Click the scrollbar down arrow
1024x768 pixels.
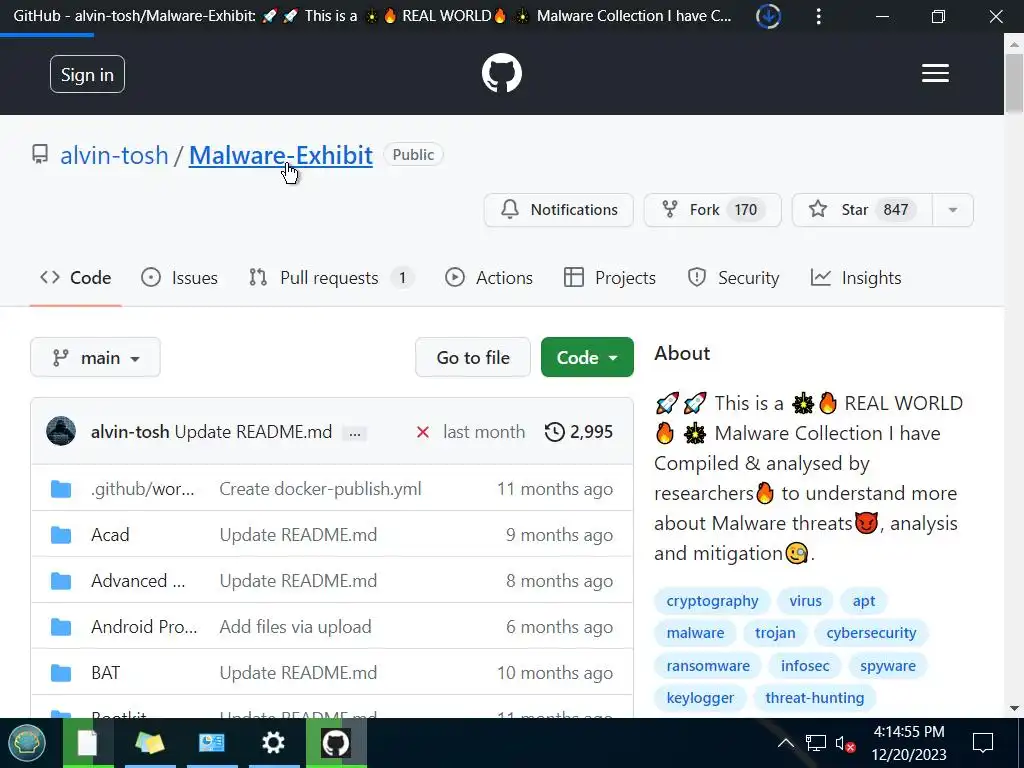pyautogui.click(x=1014, y=708)
